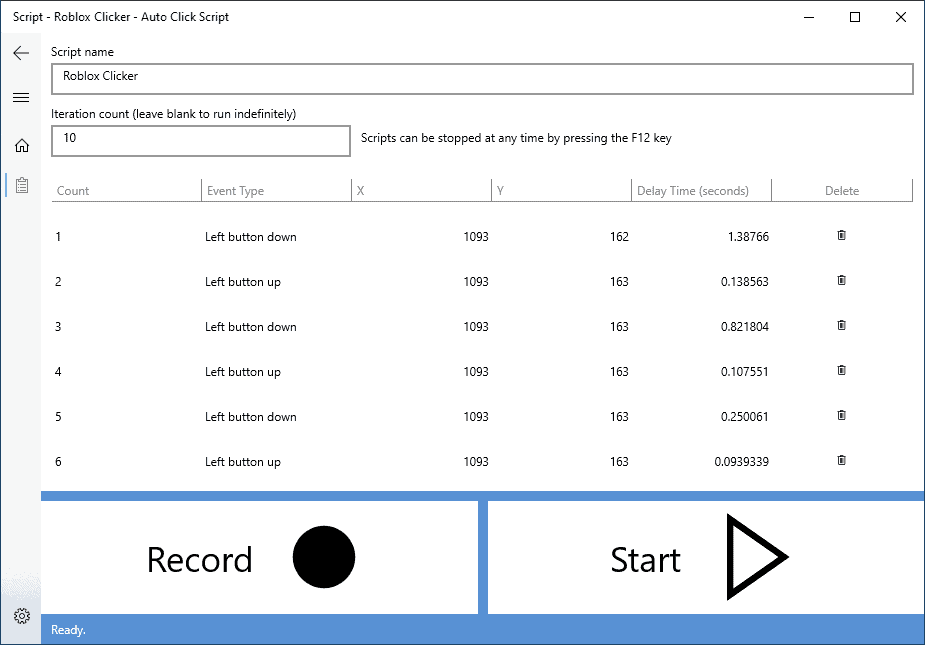Open the script list via the clipboard icon
Image resolution: width=925 pixels, height=645 pixels.
21,185
